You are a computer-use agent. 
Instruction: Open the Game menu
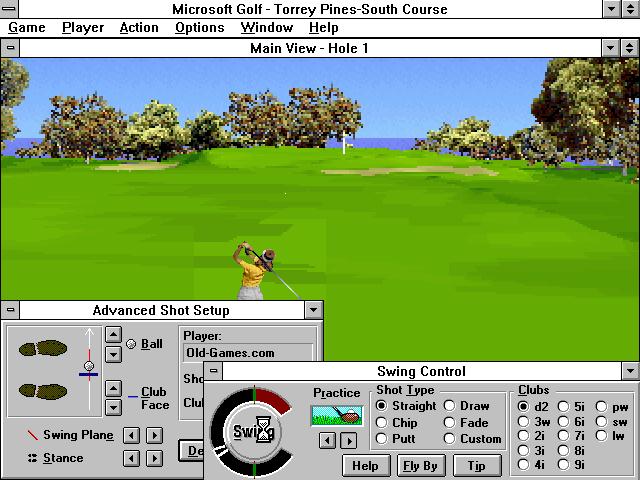click(x=27, y=28)
